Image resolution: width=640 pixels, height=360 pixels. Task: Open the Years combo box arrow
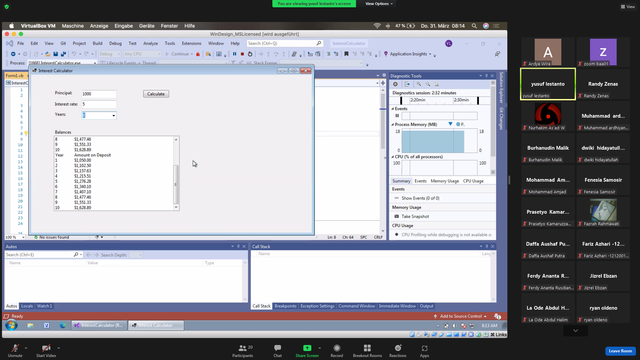tap(113, 116)
